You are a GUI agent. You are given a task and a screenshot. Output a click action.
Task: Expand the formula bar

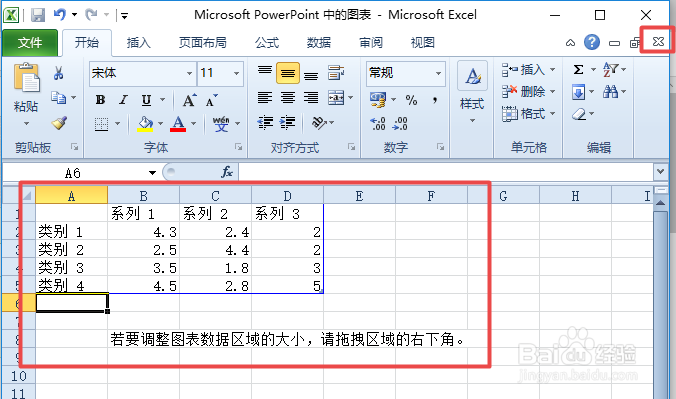tap(661, 172)
